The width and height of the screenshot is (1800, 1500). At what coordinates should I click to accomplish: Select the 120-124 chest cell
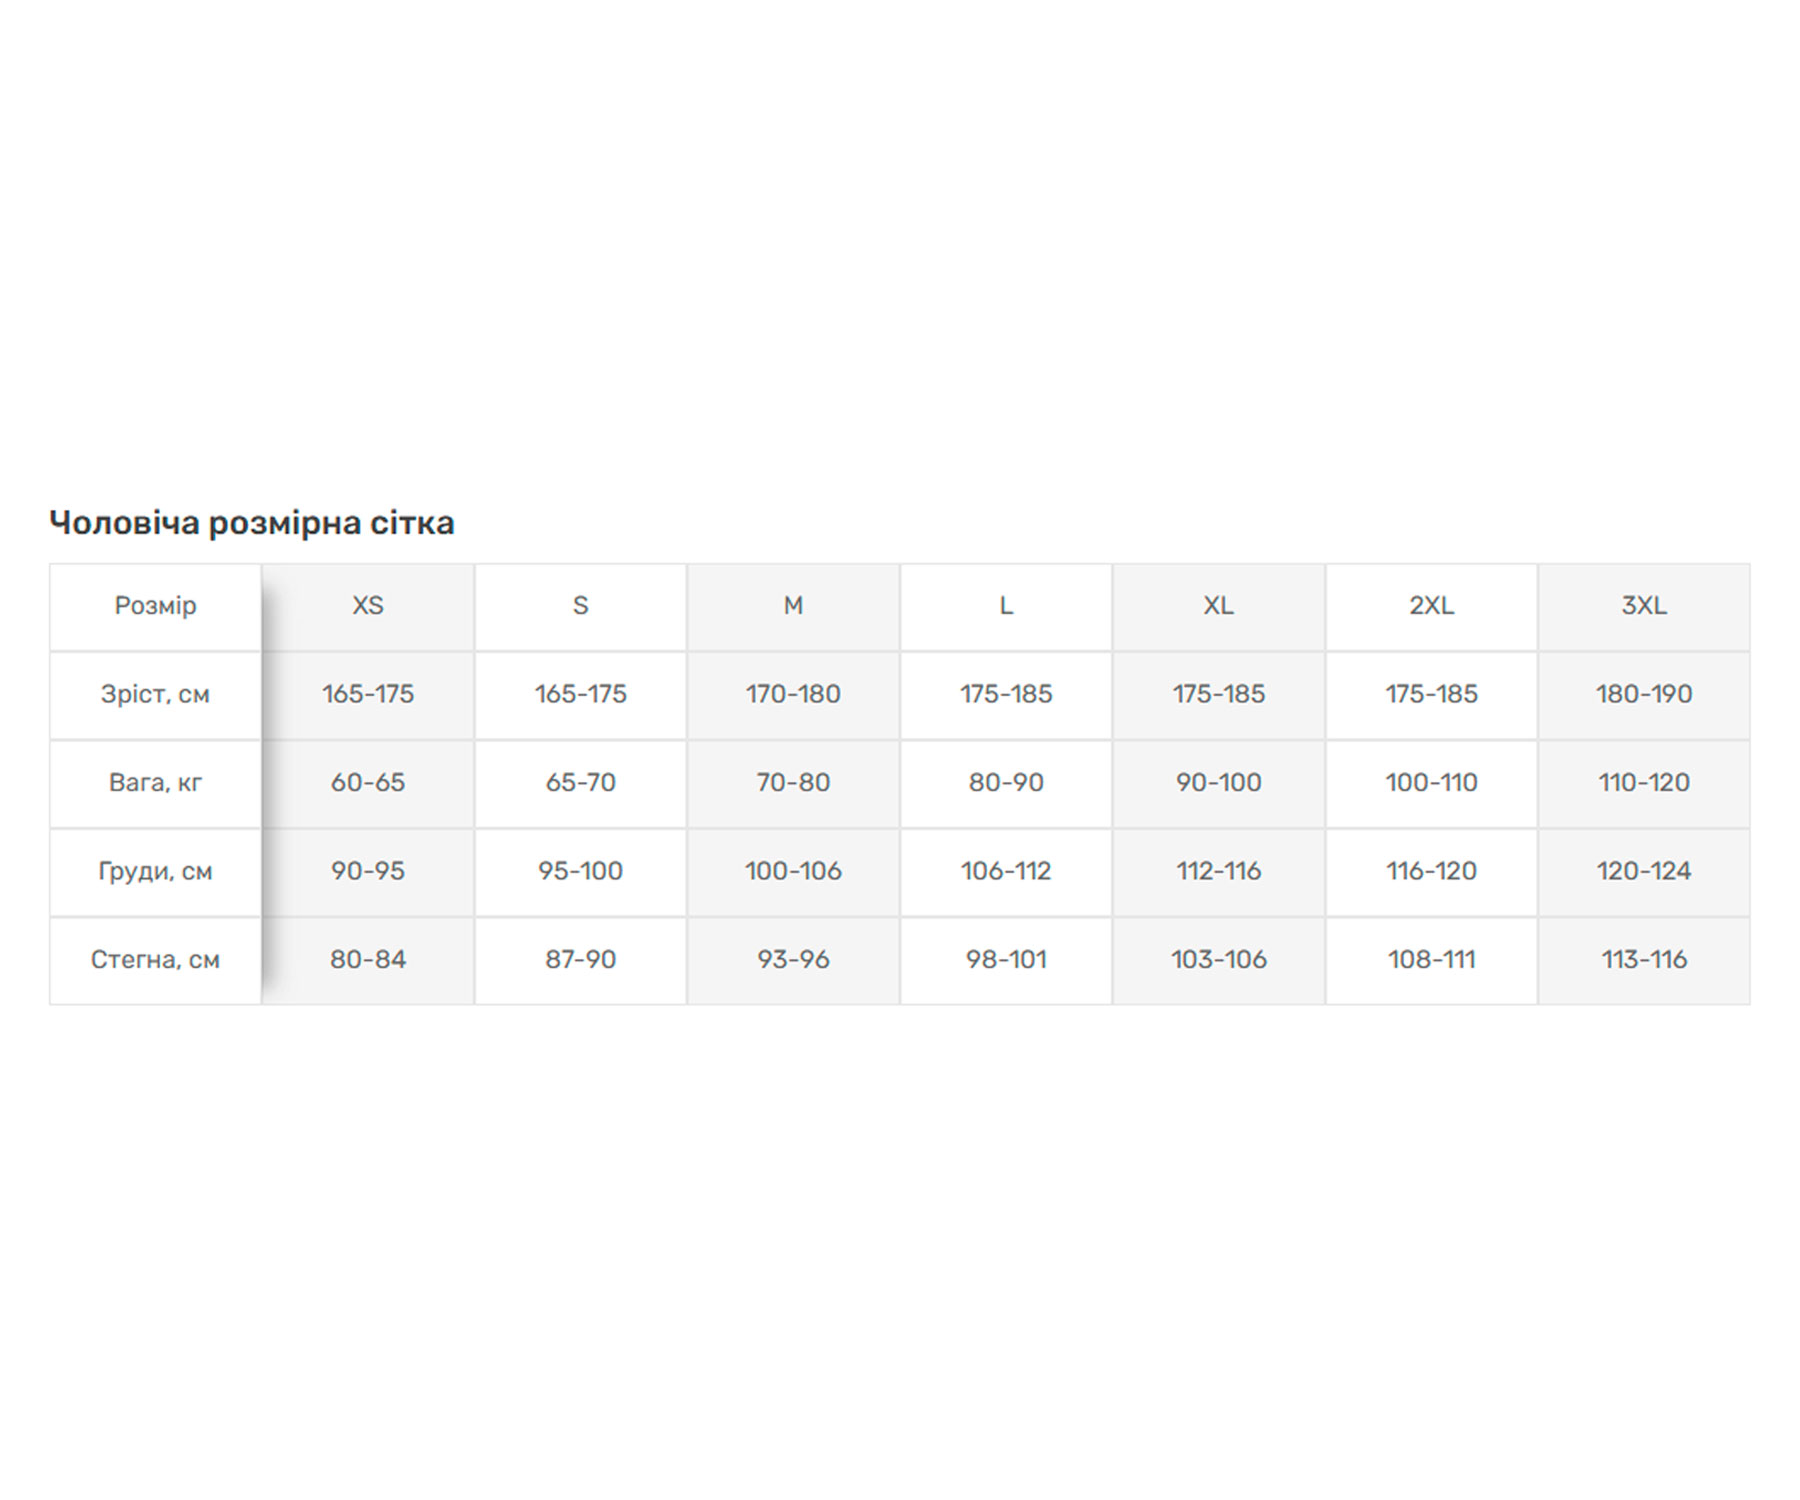pos(1644,871)
